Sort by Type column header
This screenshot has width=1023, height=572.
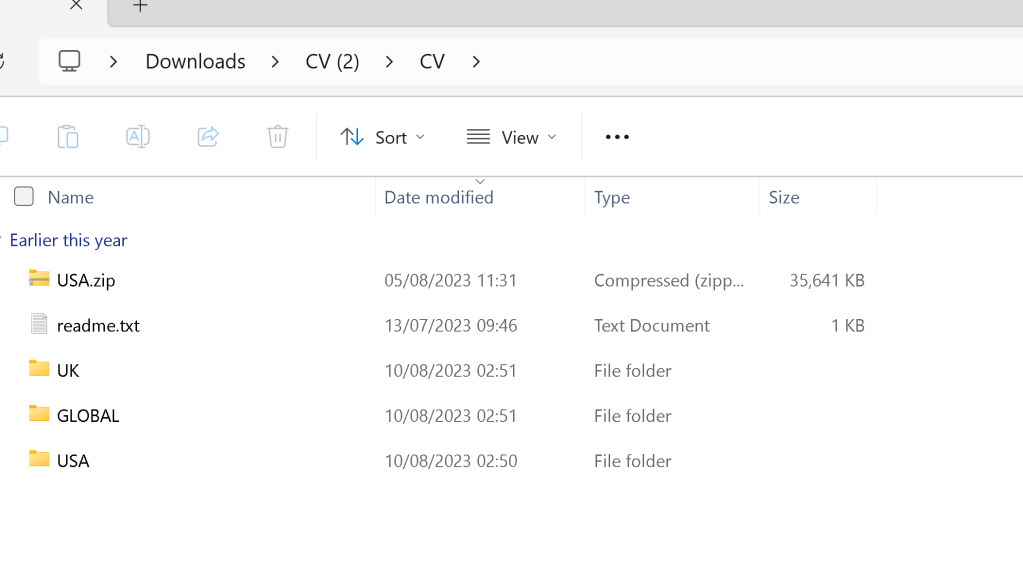point(612,197)
